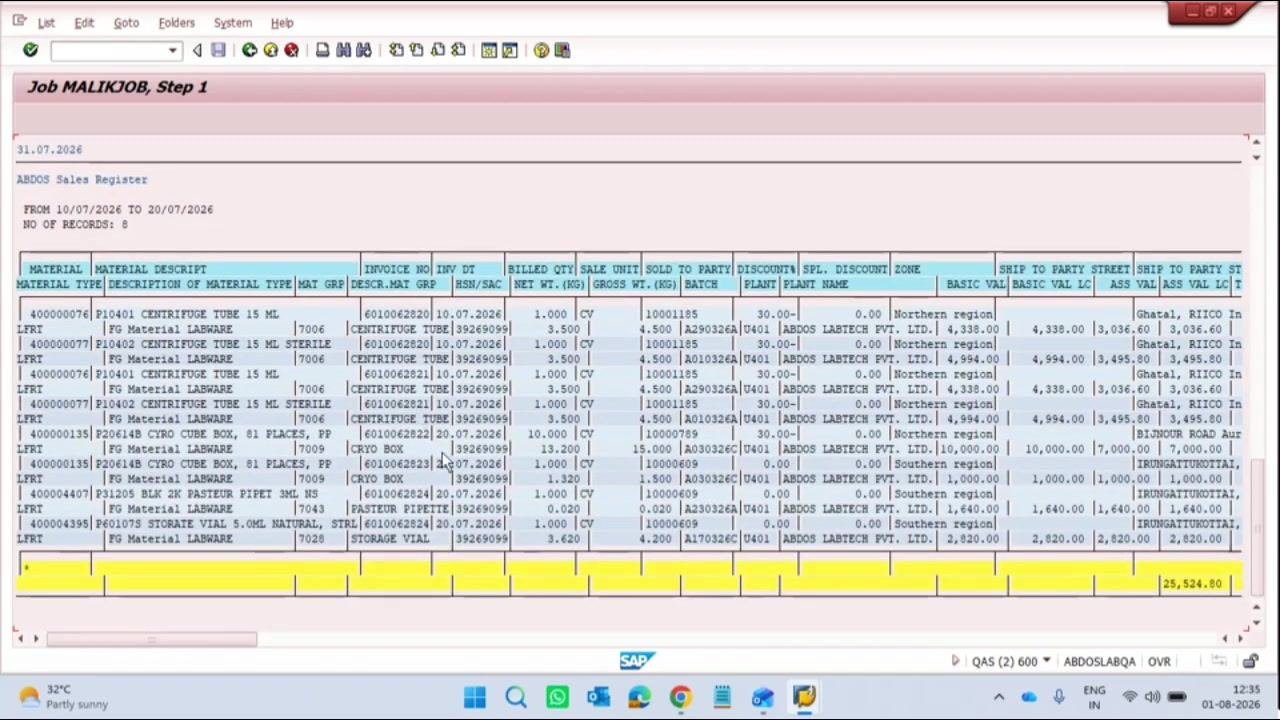This screenshot has width=1280, height=720.
Task: Expand the status bar with the triangle
Action: coord(955,661)
